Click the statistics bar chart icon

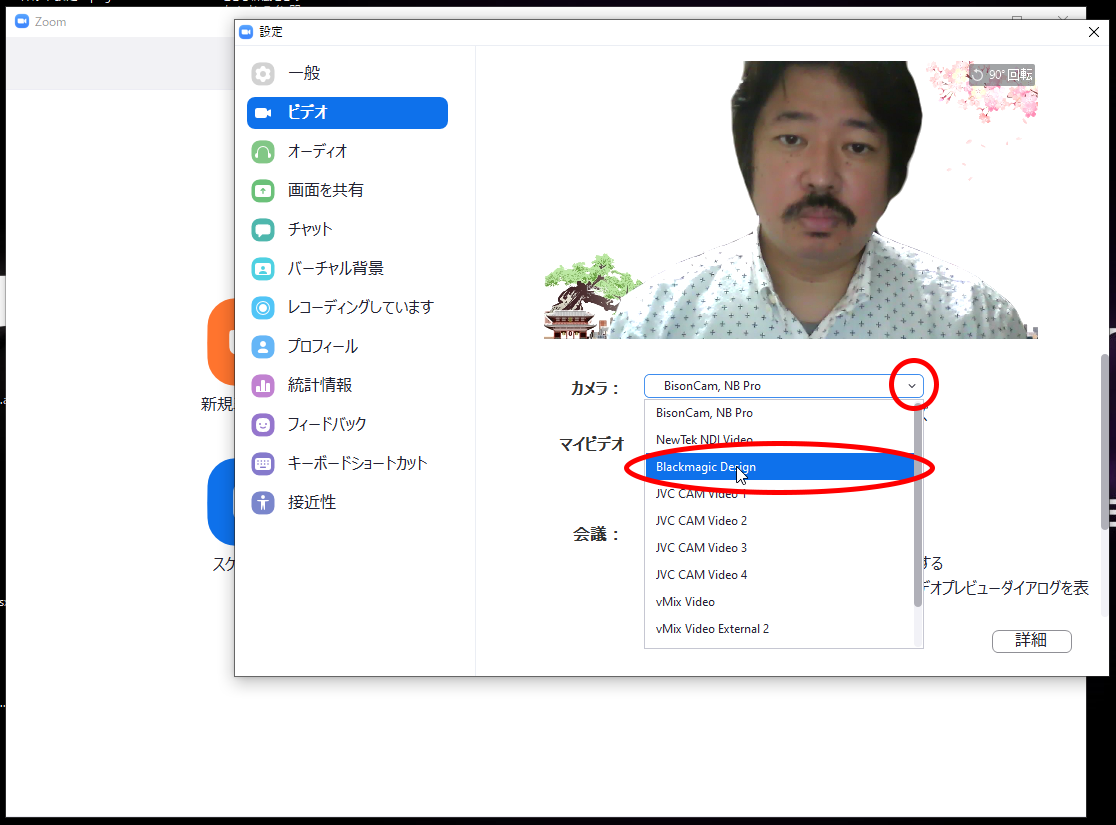pos(263,386)
